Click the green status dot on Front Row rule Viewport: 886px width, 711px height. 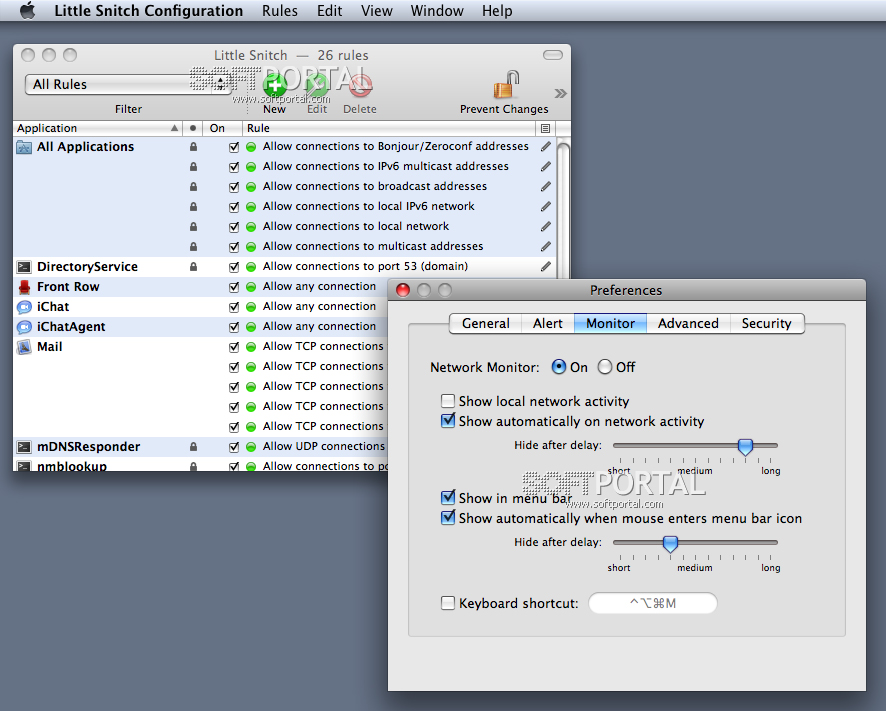(x=251, y=287)
